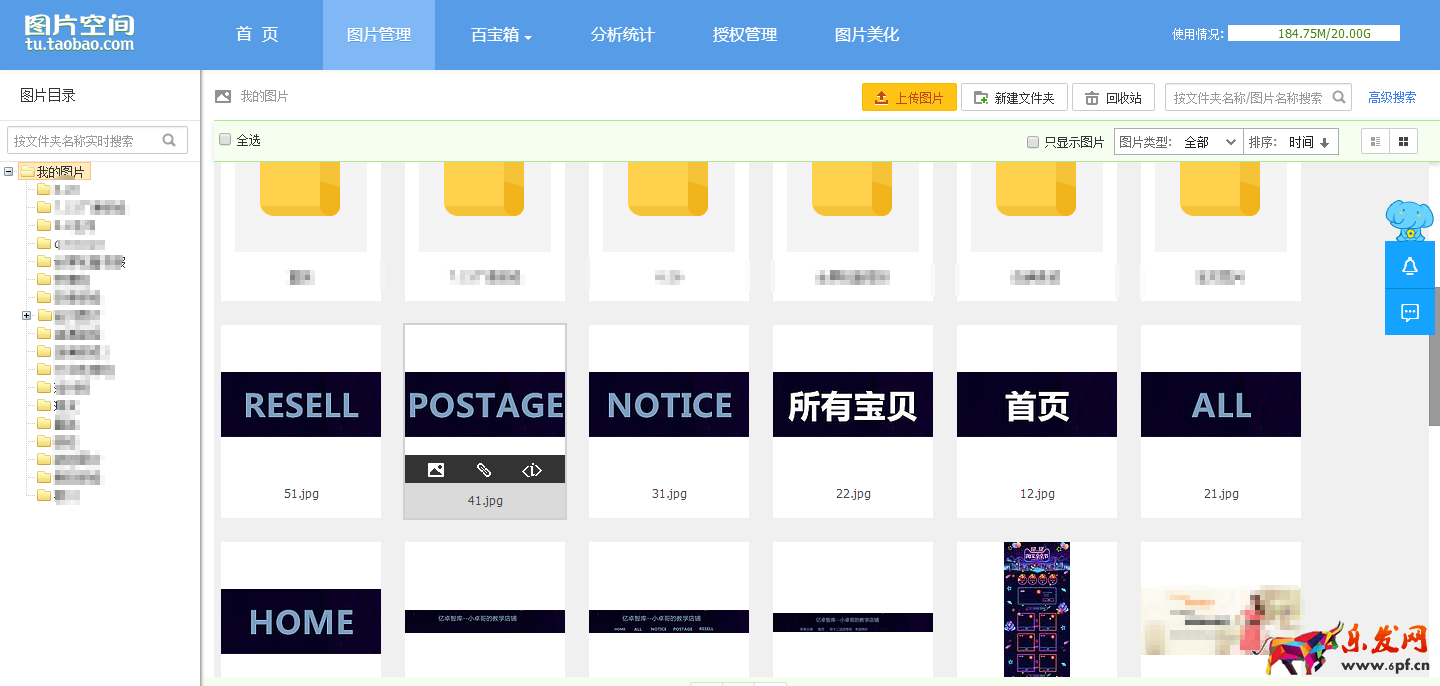Open the notification bell panel
The height and width of the screenshot is (686, 1440).
click(1410, 266)
